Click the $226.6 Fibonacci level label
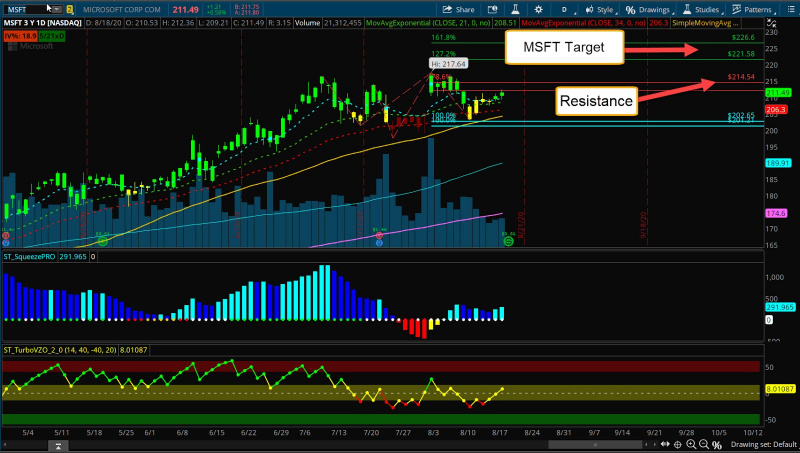 click(743, 37)
